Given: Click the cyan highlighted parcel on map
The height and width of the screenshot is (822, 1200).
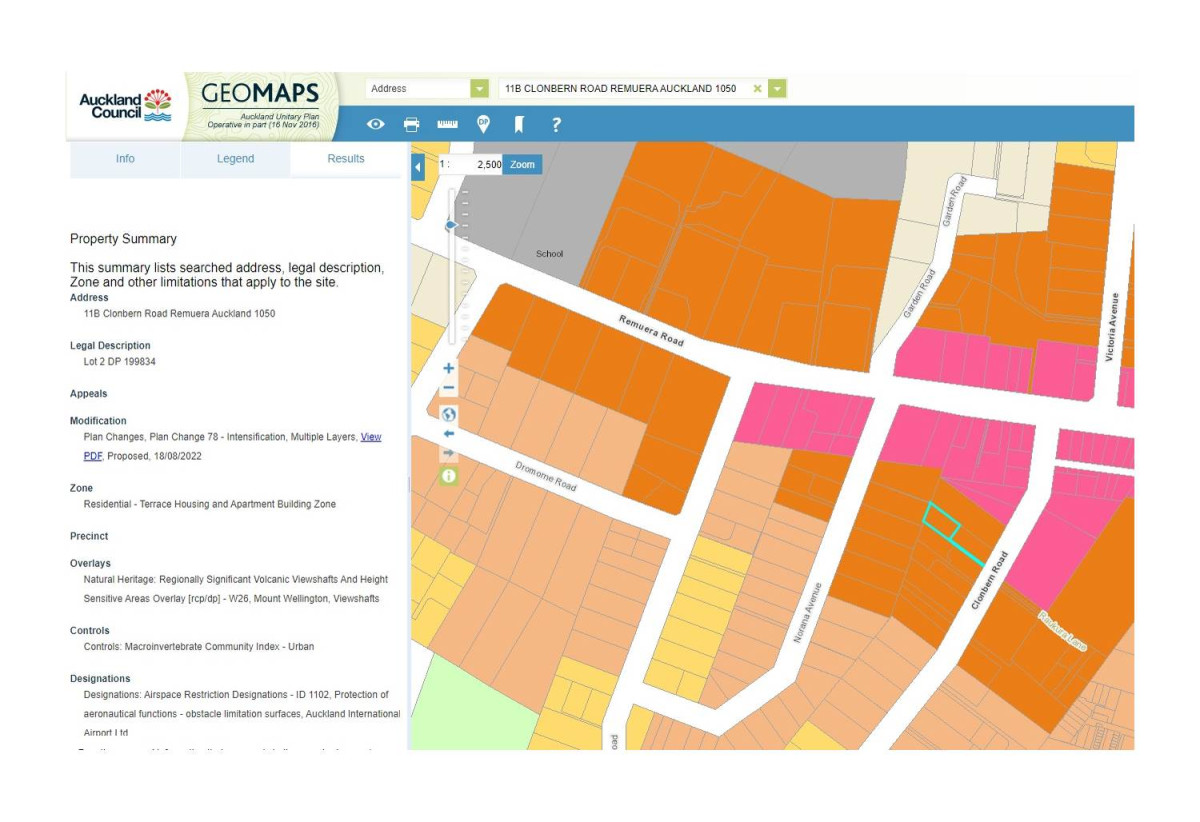Looking at the screenshot, I should pos(940,521).
